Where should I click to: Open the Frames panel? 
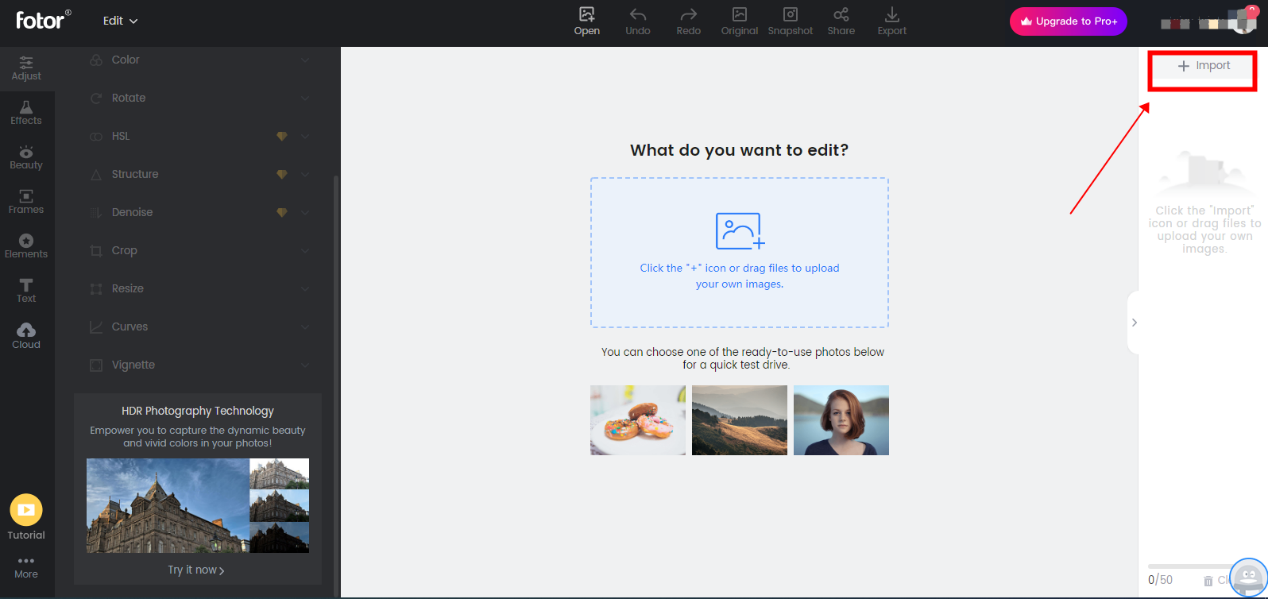(x=26, y=201)
